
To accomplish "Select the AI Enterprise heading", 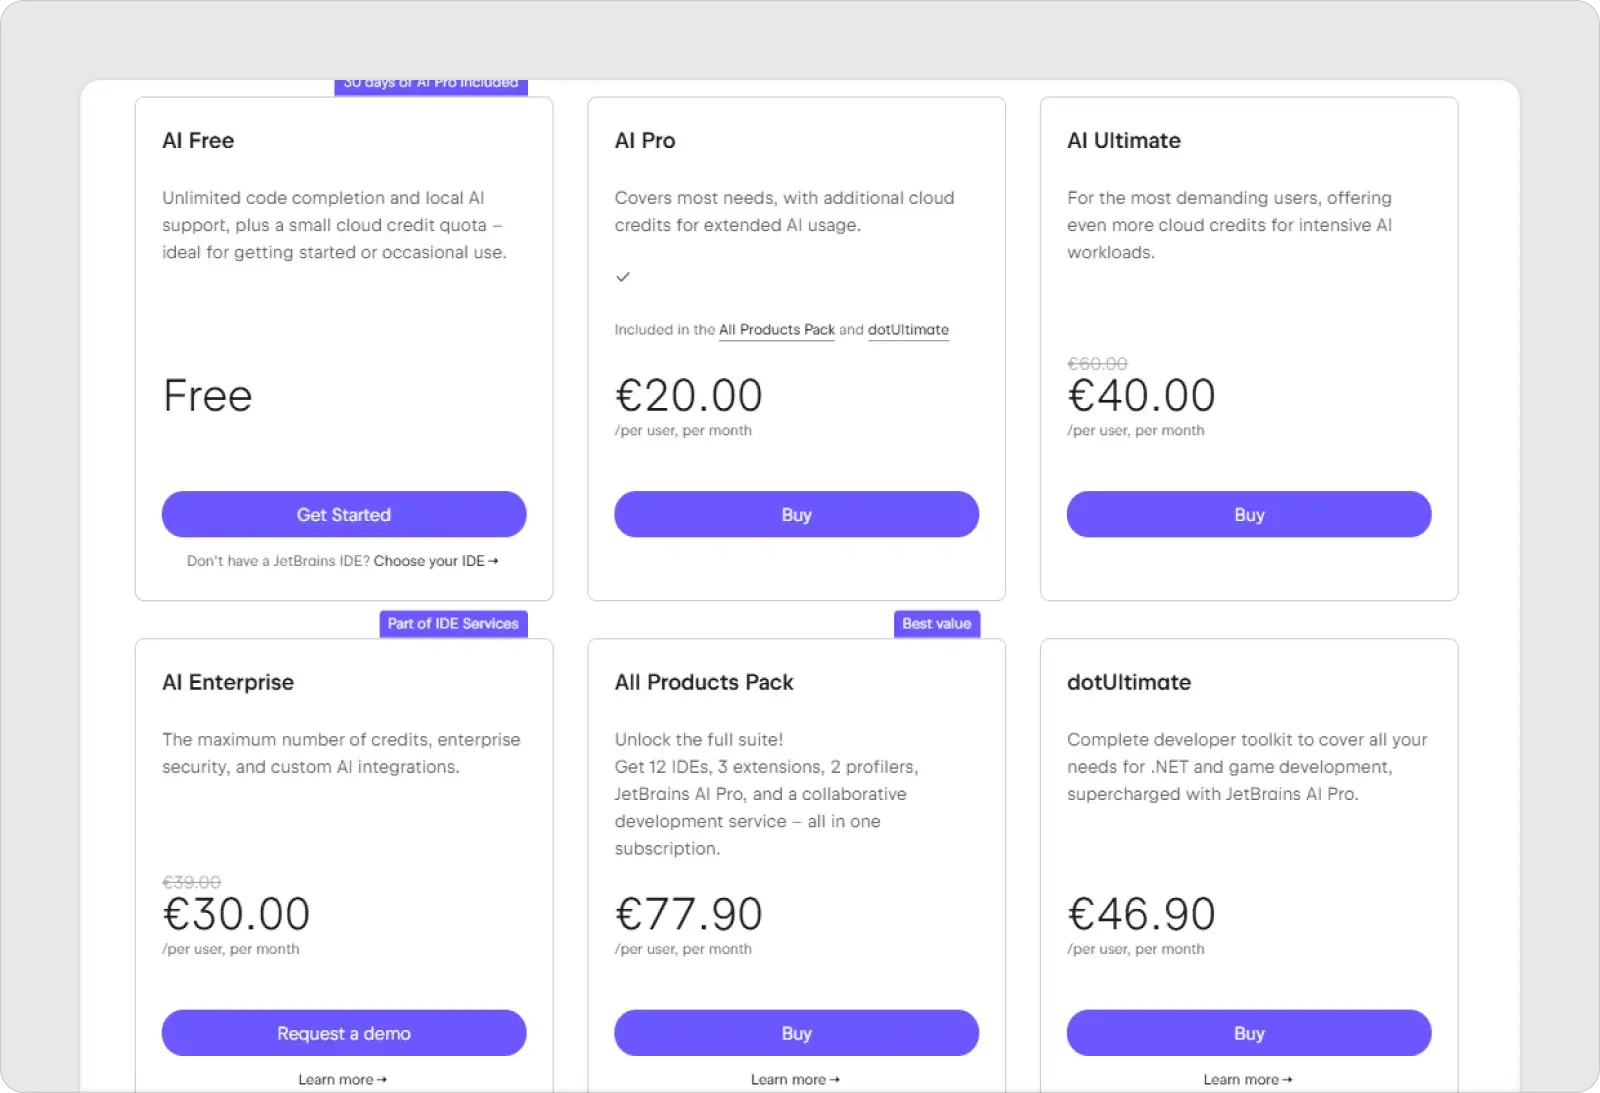I will tap(228, 682).
